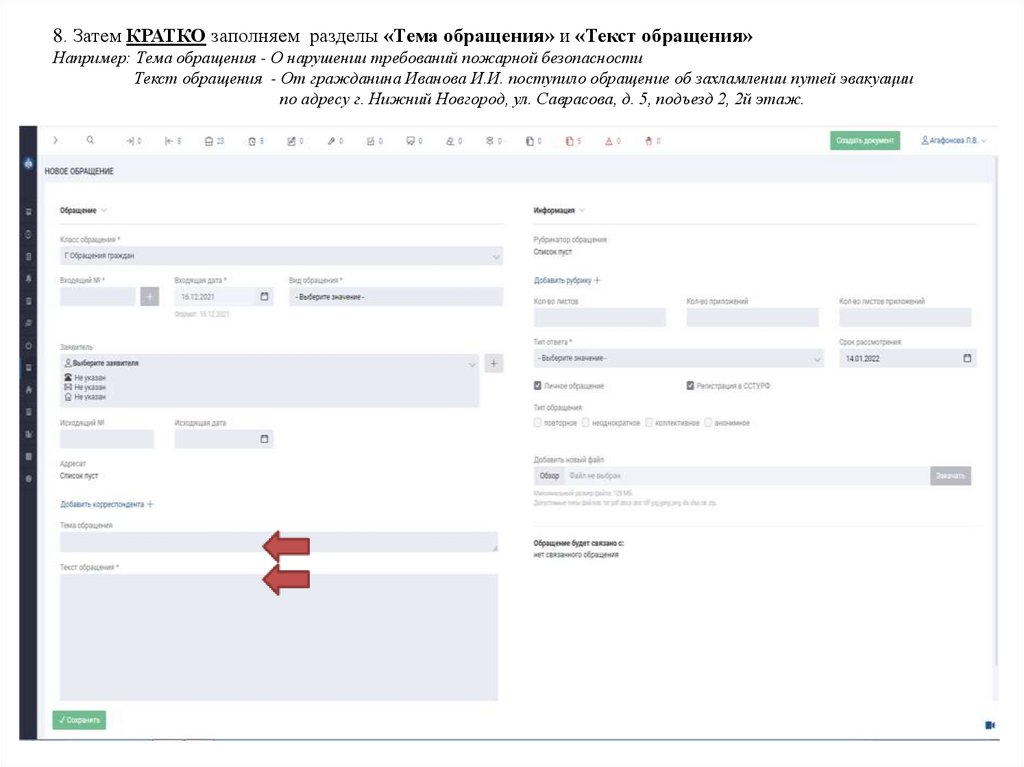Open the Вид обращения dropdown
1024x767 pixels.
click(390, 296)
